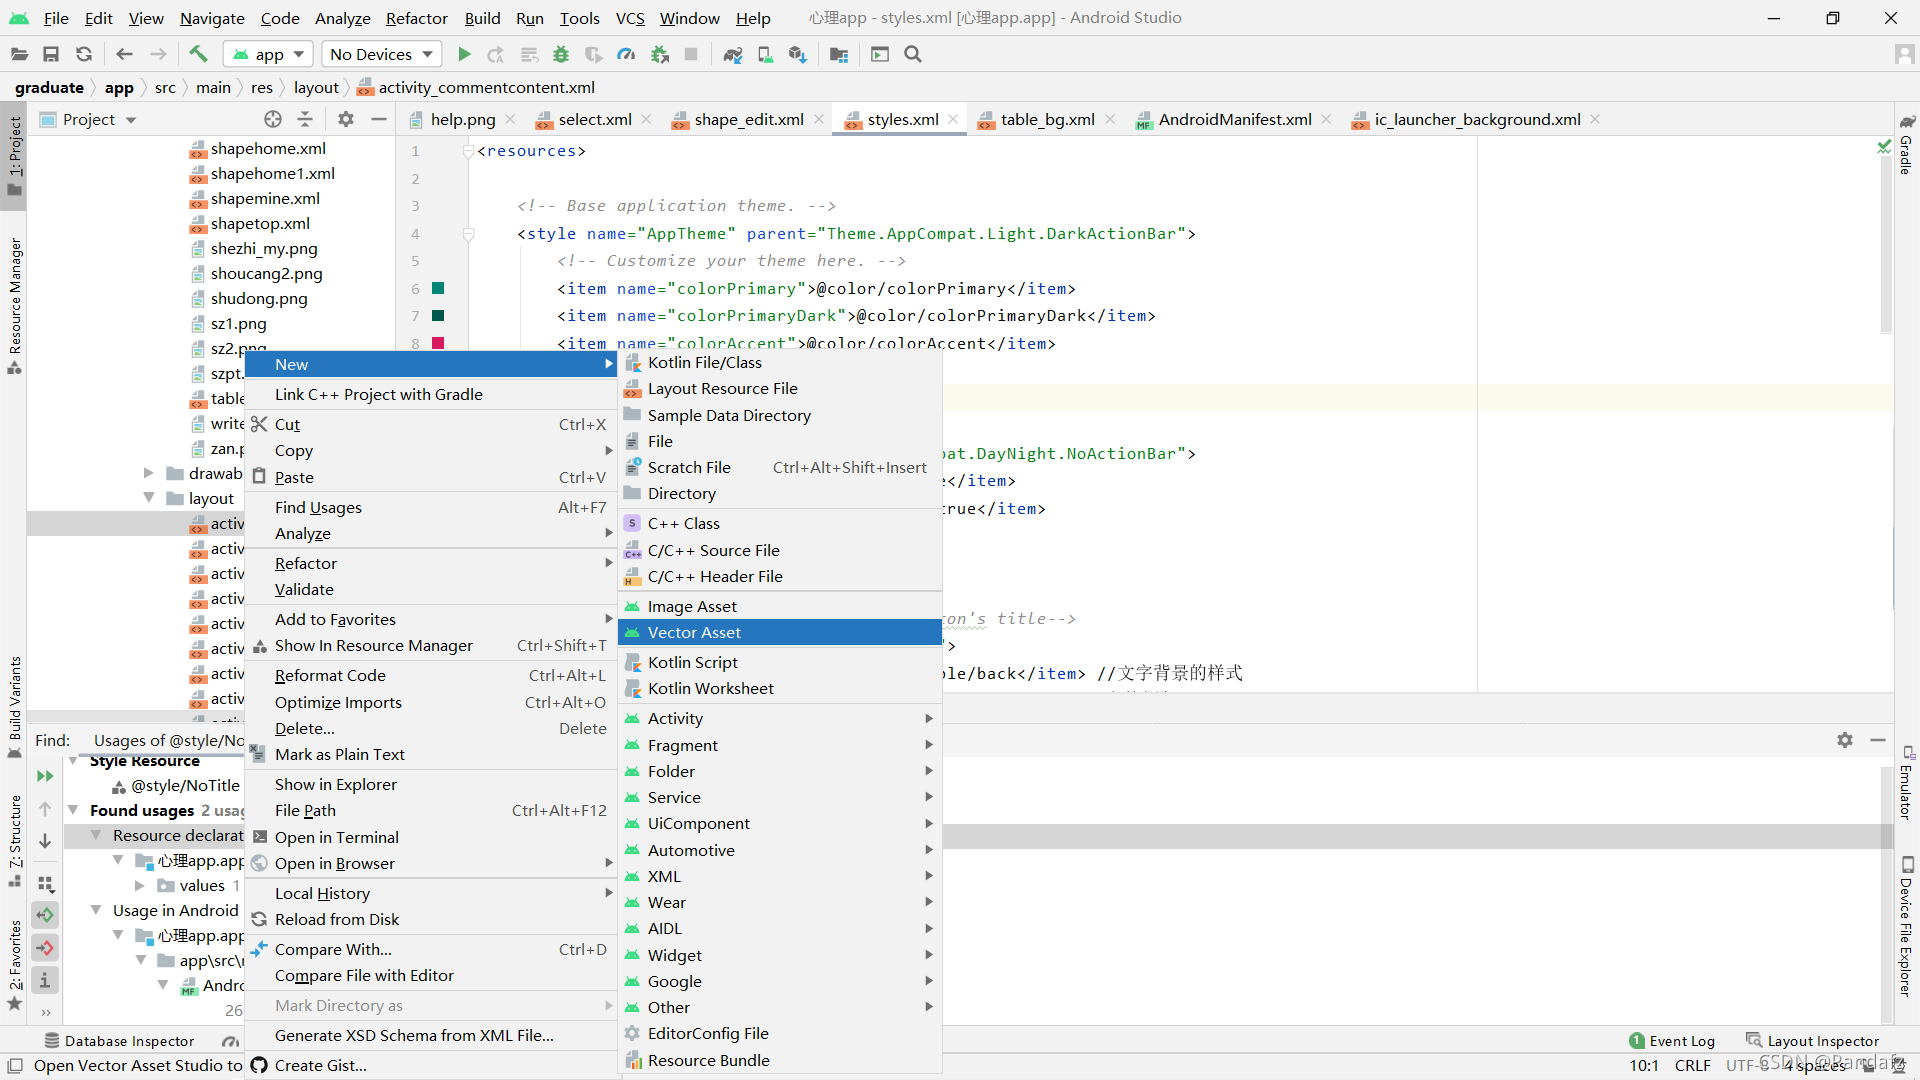1920x1080 pixels.
Task: Open AVD Manager device icon
Action: [765, 54]
